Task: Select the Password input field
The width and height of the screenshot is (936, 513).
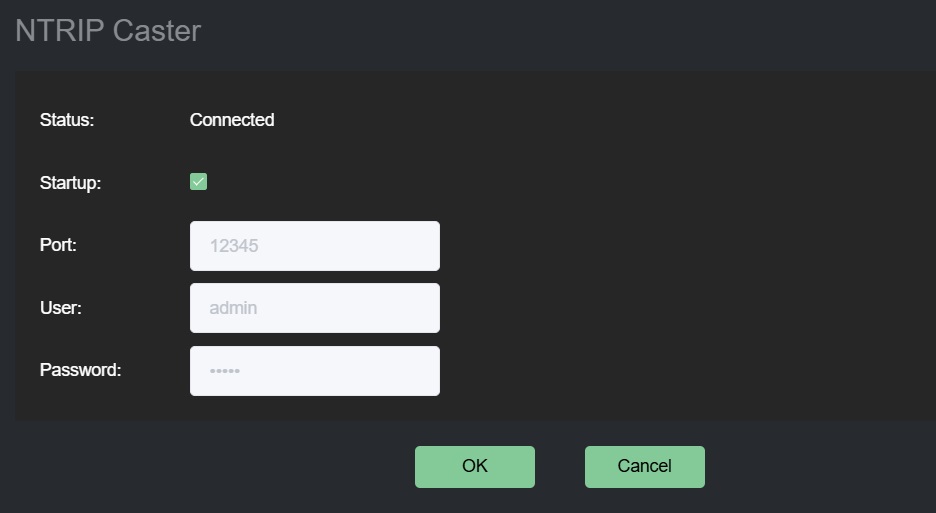Action: 314,371
